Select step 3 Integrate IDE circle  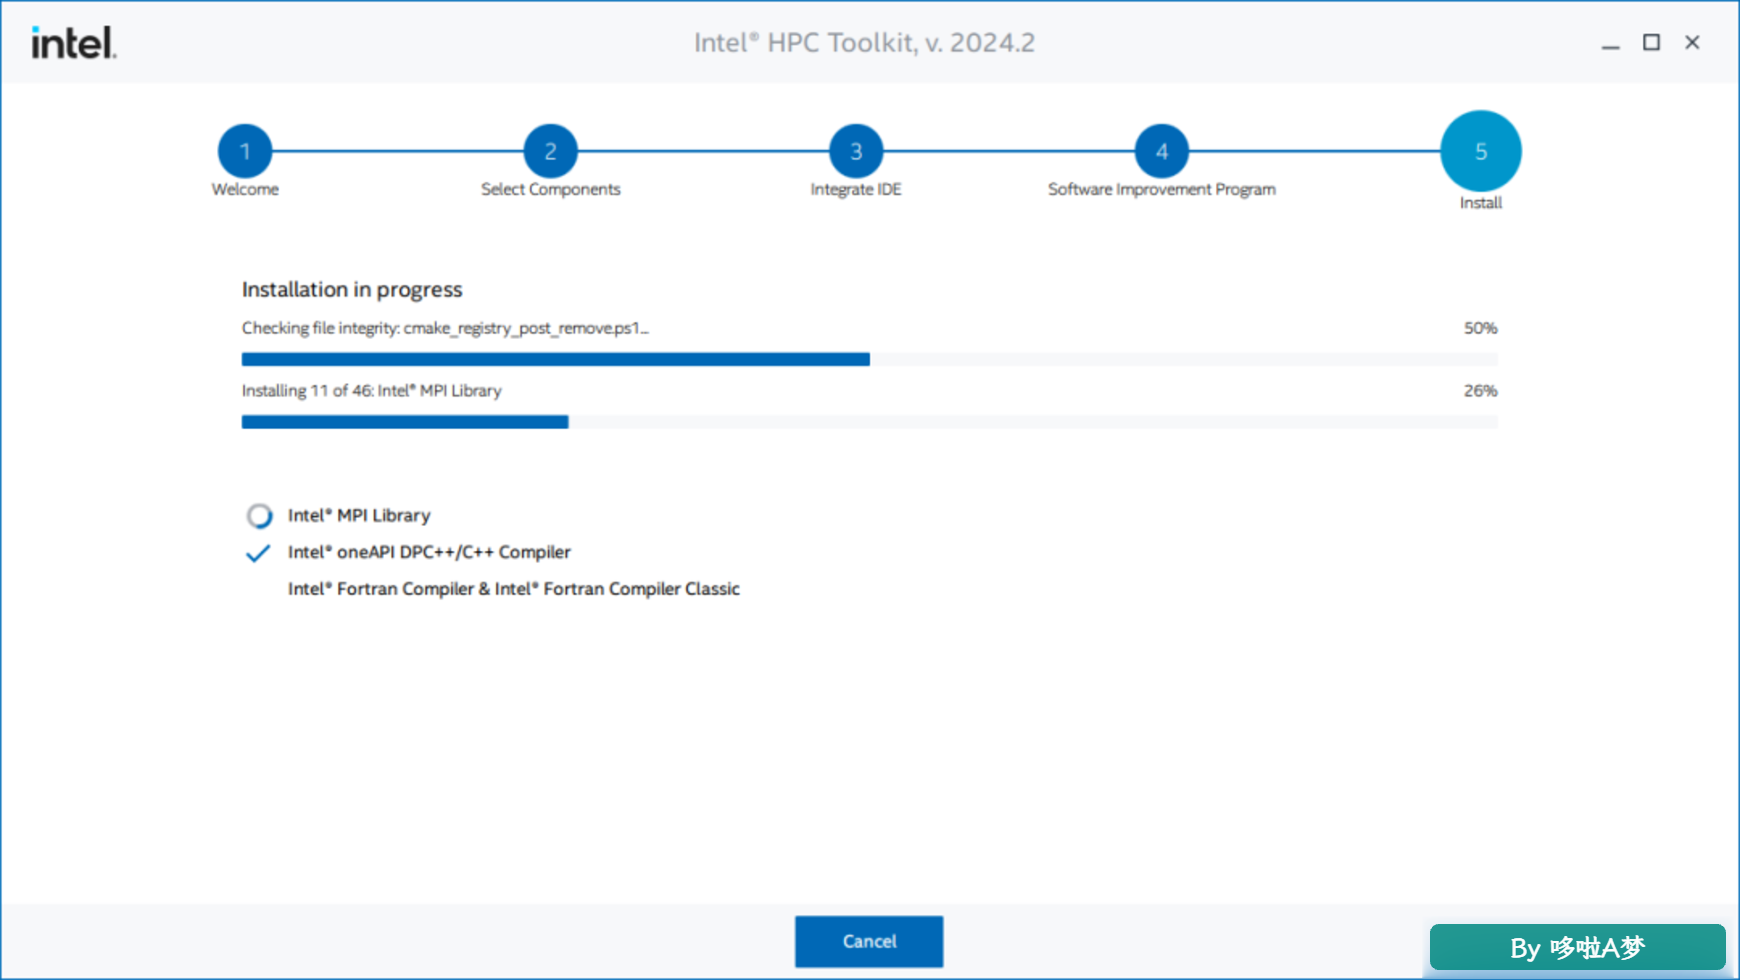[x=856, y=151]
